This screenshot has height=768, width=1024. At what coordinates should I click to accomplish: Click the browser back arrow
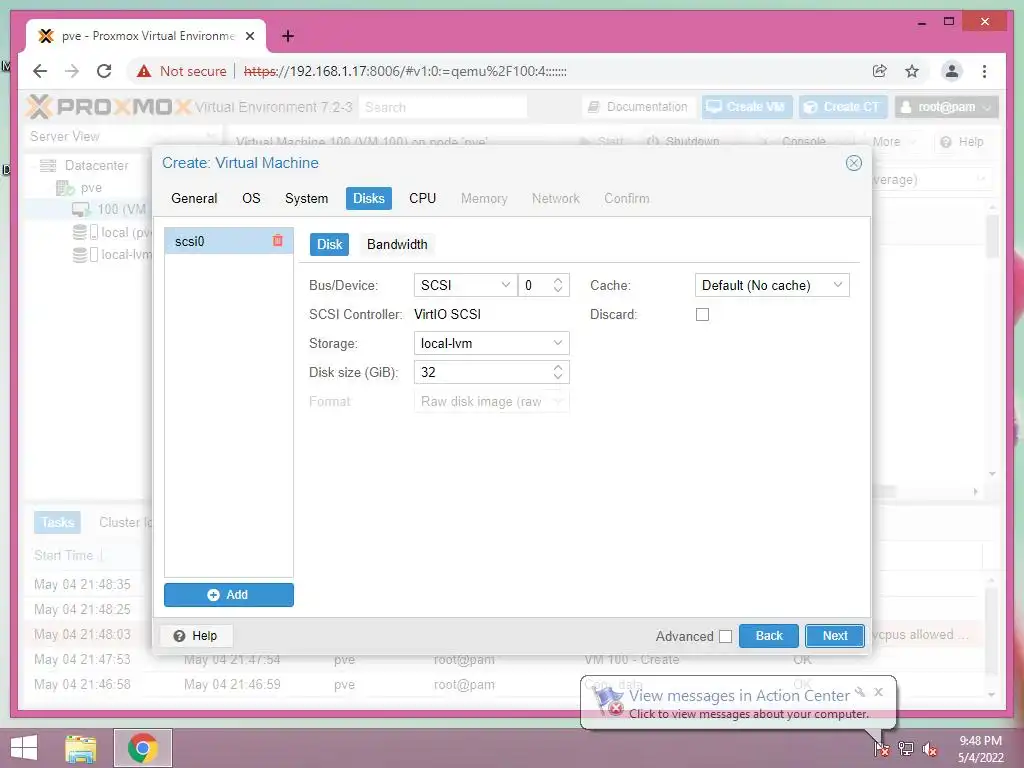click(40, 71)
